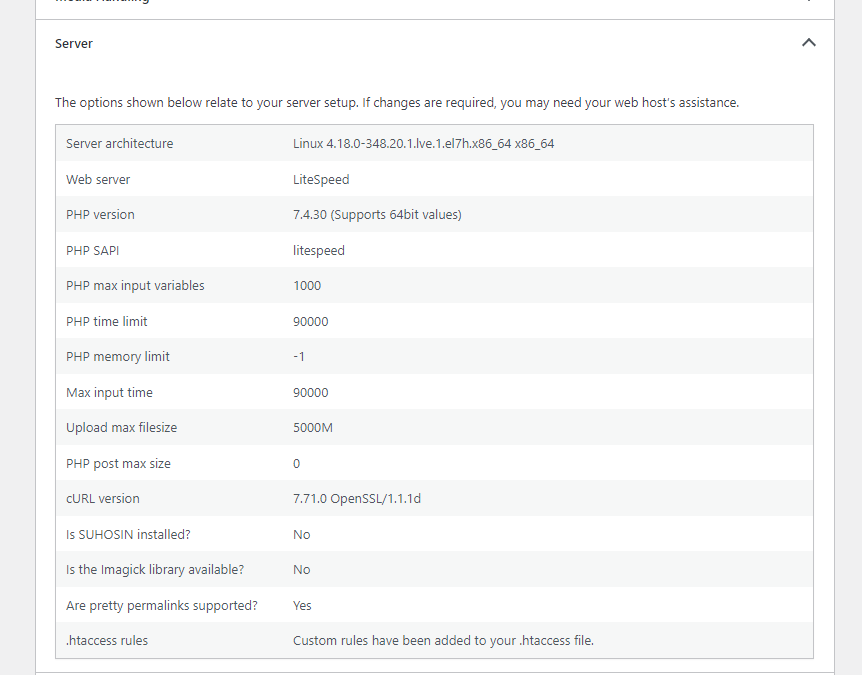Select the Is SUHOSIN installed row label
The width and height of the screenshot is (862, 675).
(128, 534)
